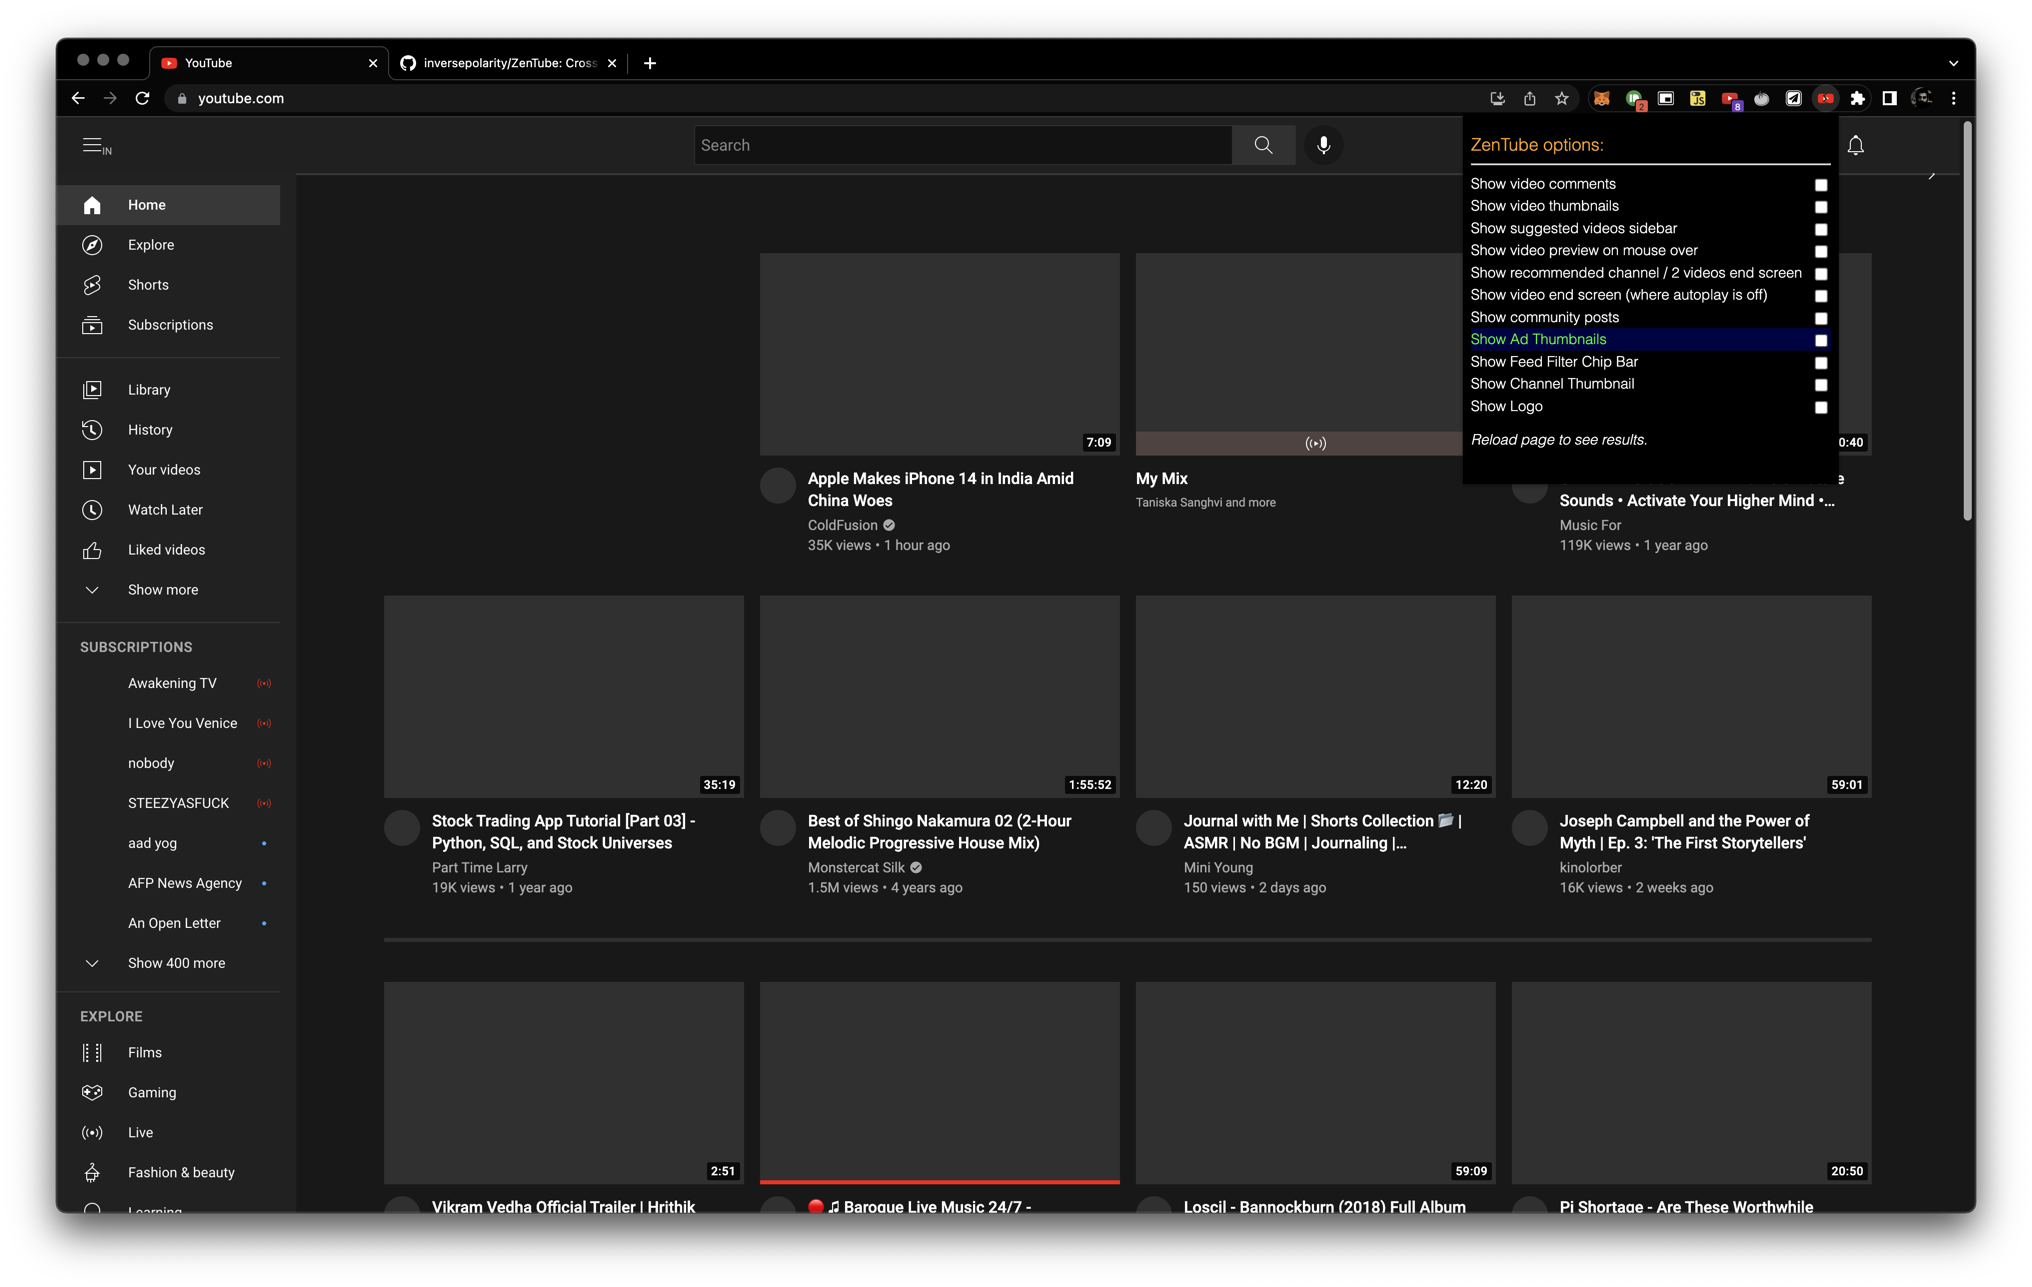Check the Show Logo option

[1820, 407]
